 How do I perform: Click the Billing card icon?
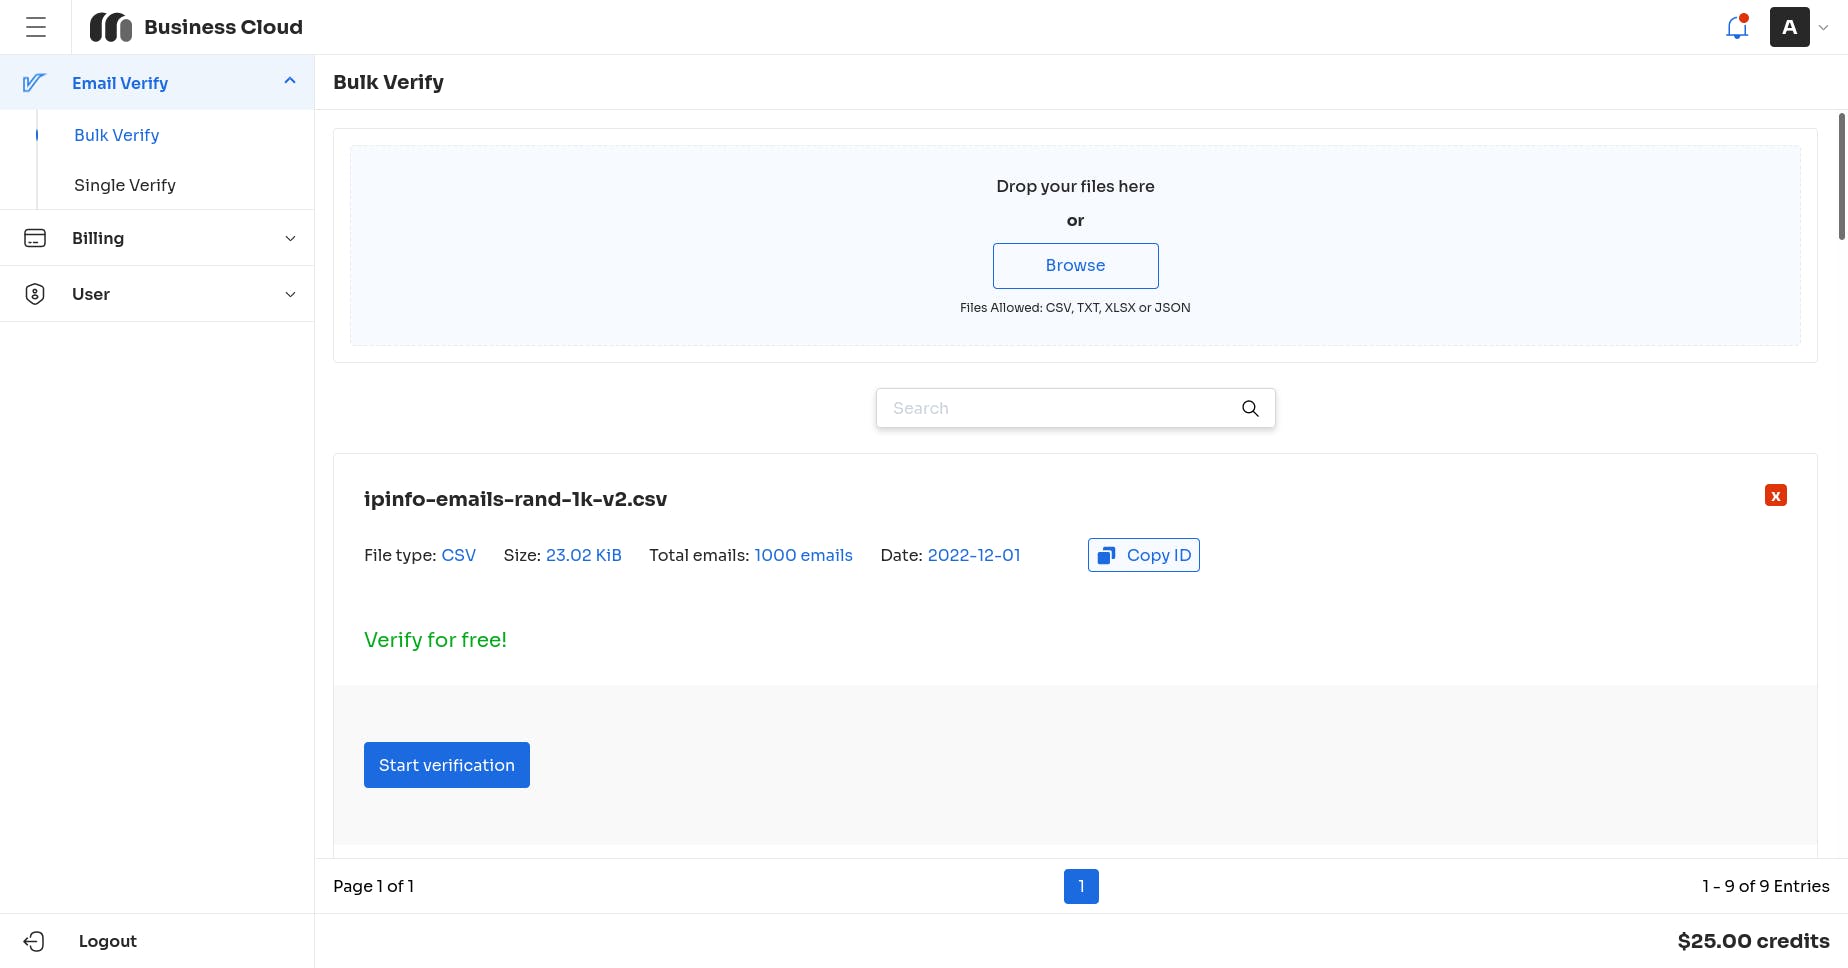click(35, 238)
